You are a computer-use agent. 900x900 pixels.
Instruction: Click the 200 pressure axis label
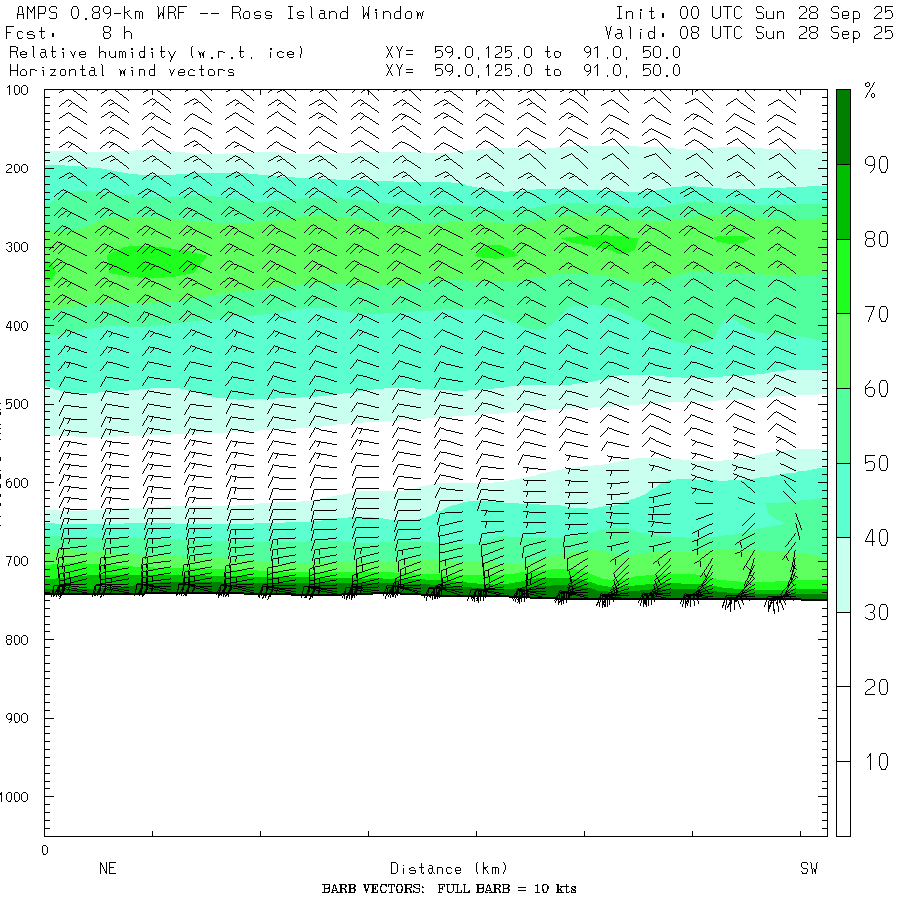(17, 169)
